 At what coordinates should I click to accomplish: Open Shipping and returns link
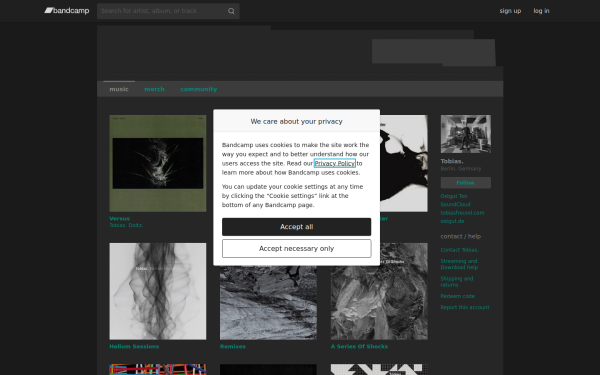point(457,282)
